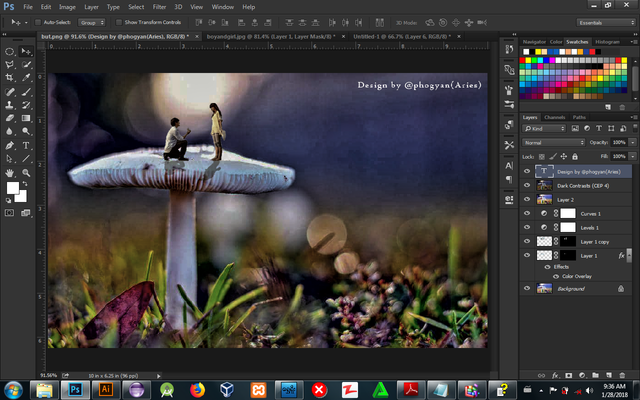Select the Pen tool
The height and width of the screenshot is (400, 640).
(x=10, y=145)
